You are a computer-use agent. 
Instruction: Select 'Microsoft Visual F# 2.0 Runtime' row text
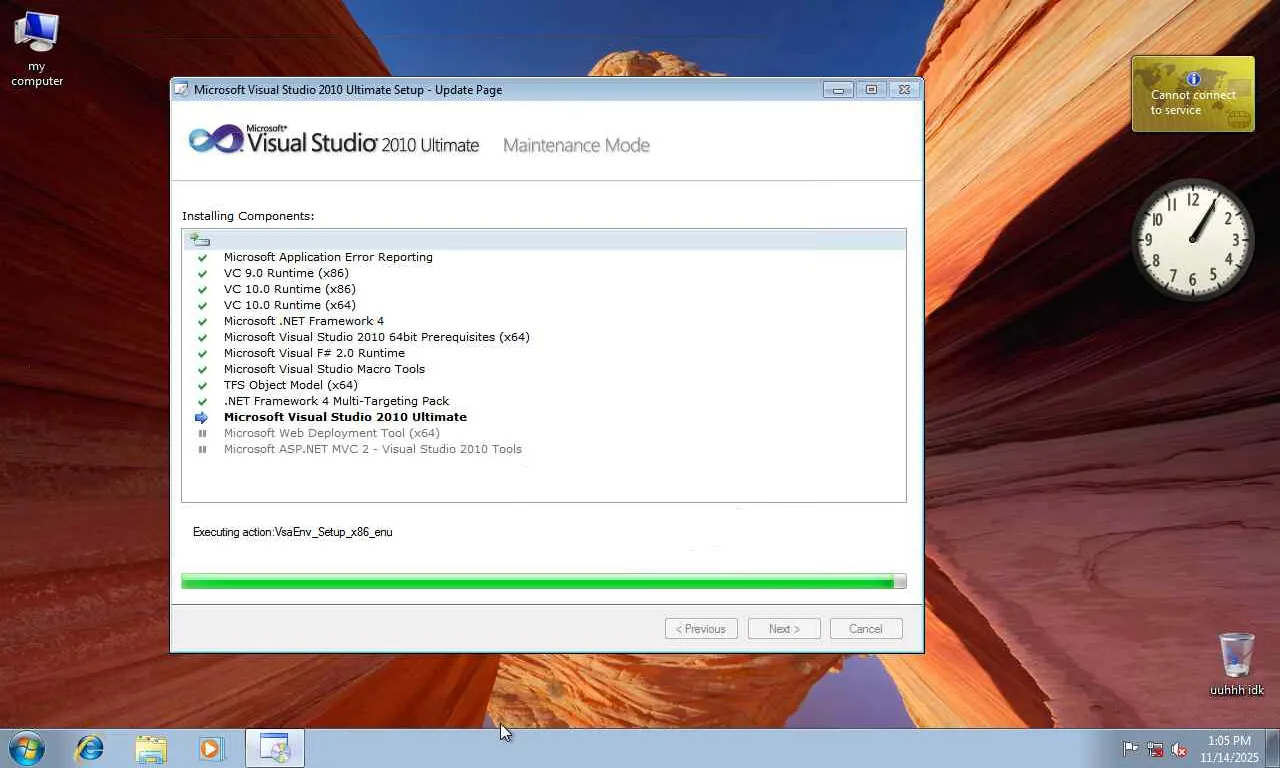tap(314, 353)
